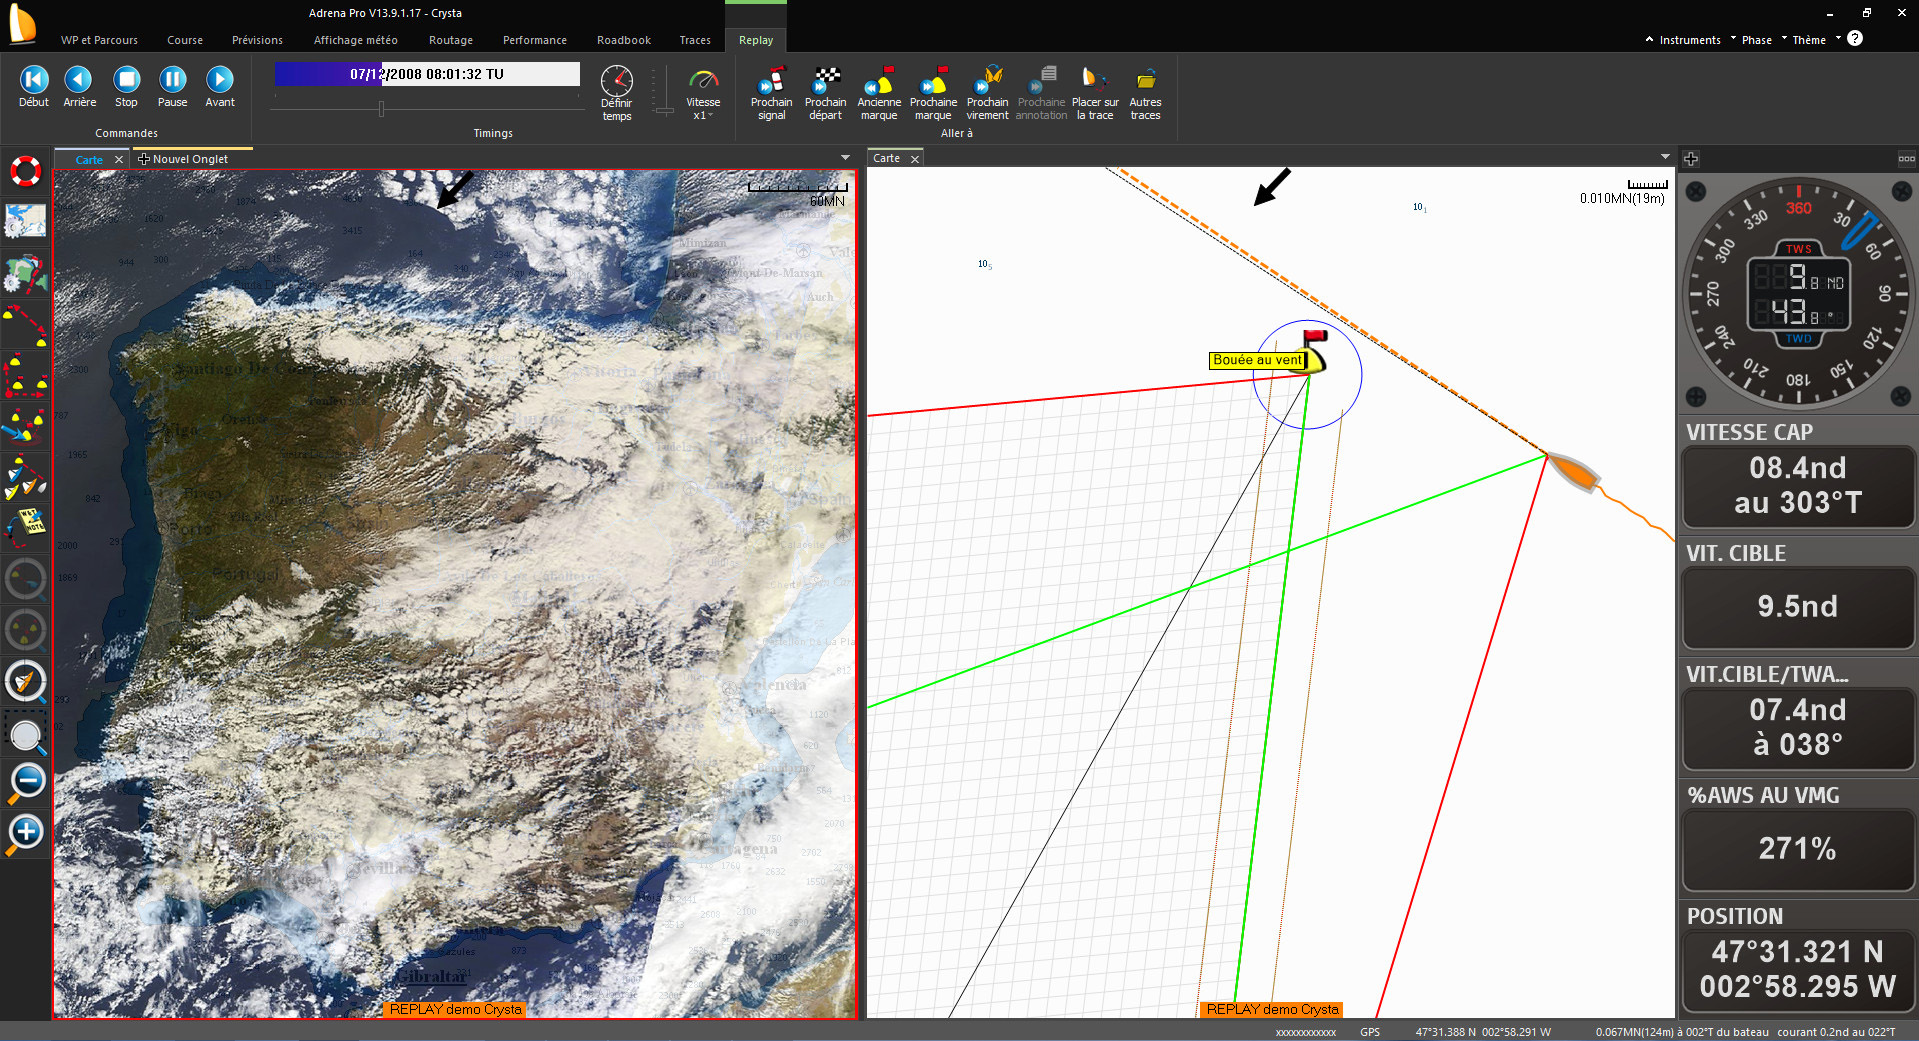1919x1041 pixels.
Task: Go to Prochain départ
Action: (x=825, y=93)
